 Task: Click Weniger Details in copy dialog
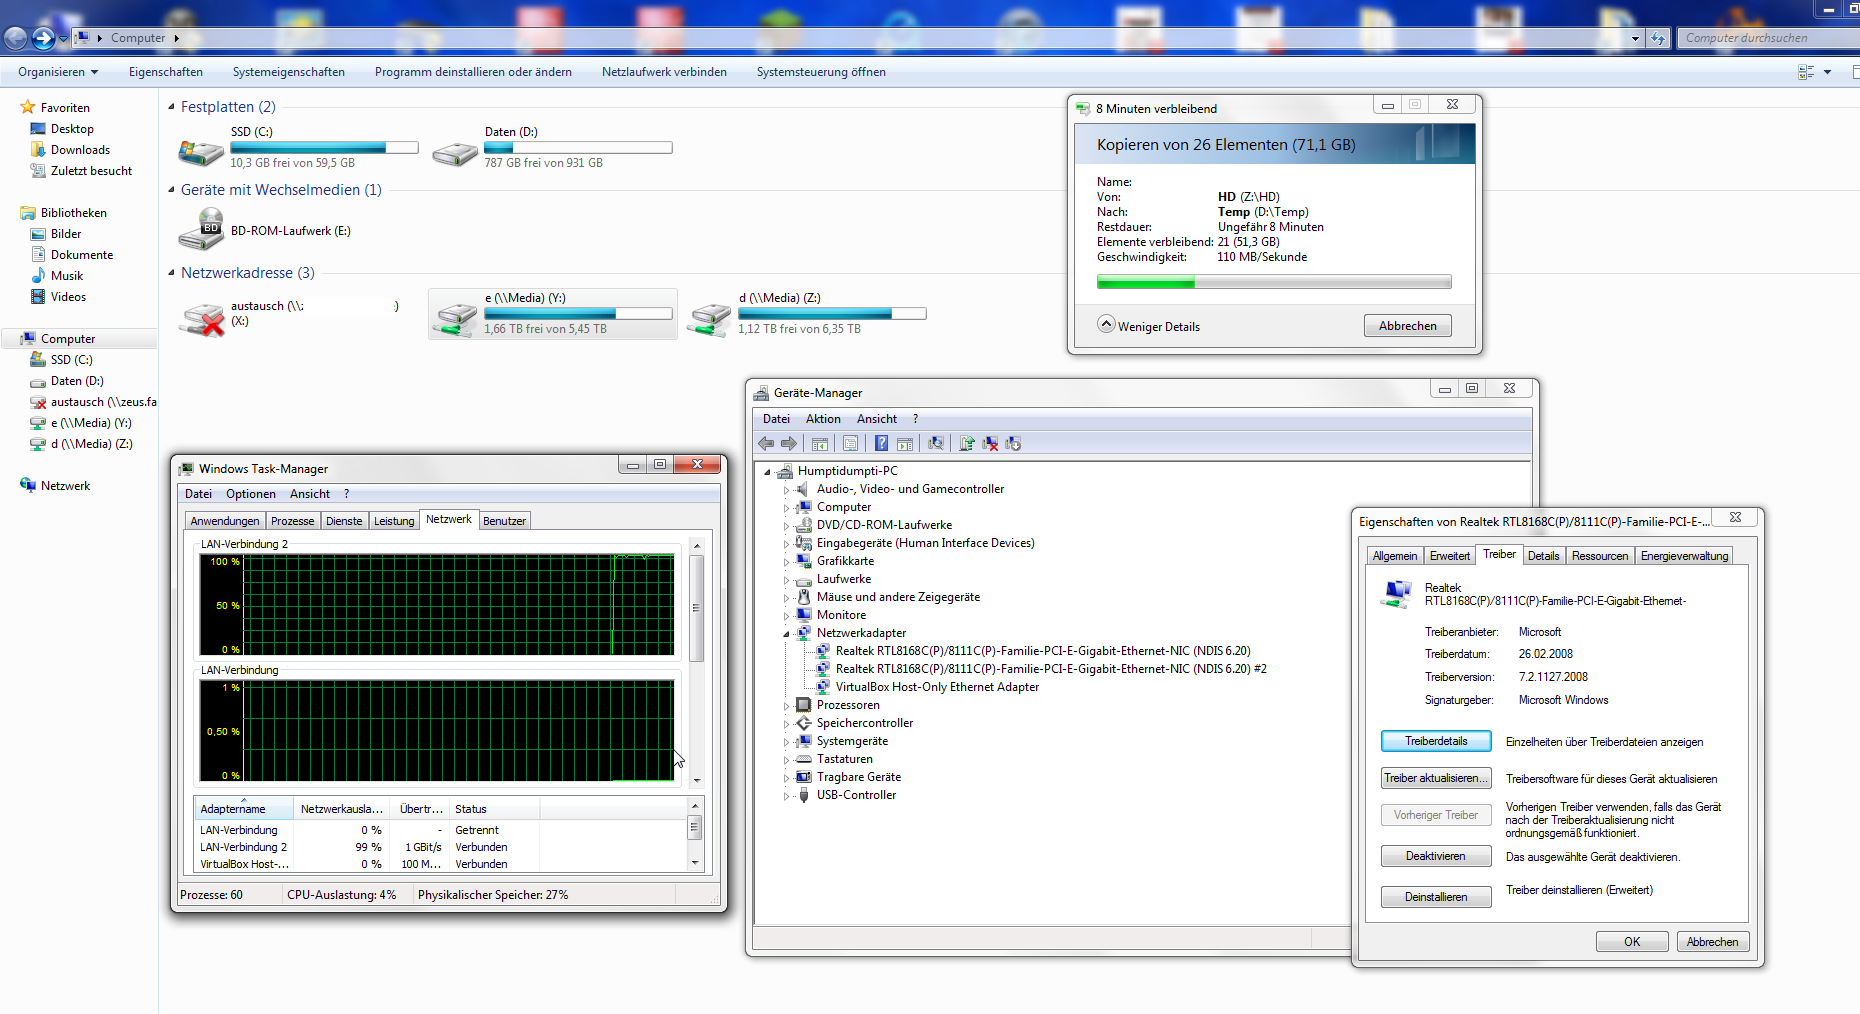click(1148, 326)
